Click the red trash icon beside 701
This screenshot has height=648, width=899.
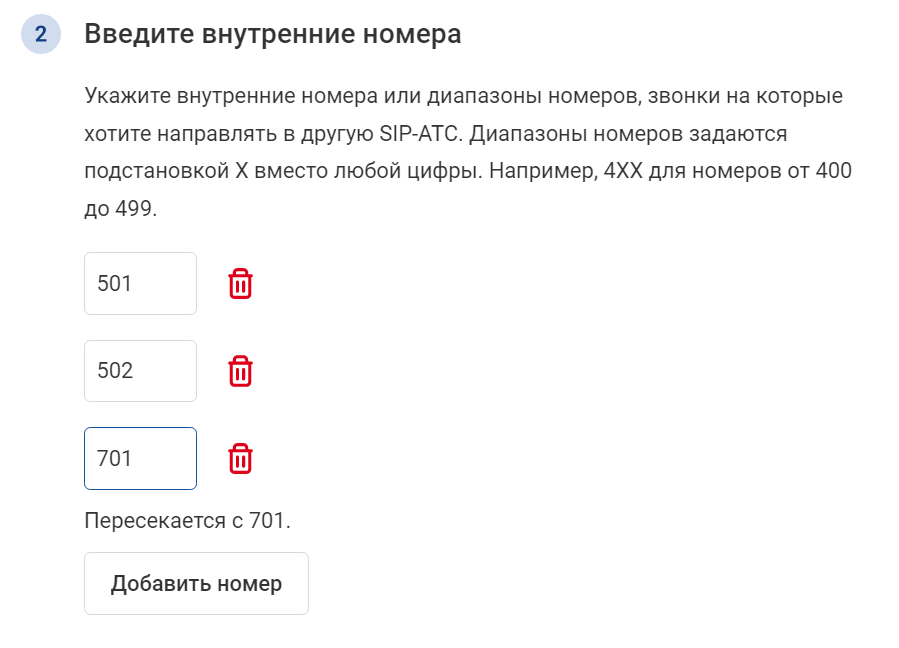click(240, 459)
